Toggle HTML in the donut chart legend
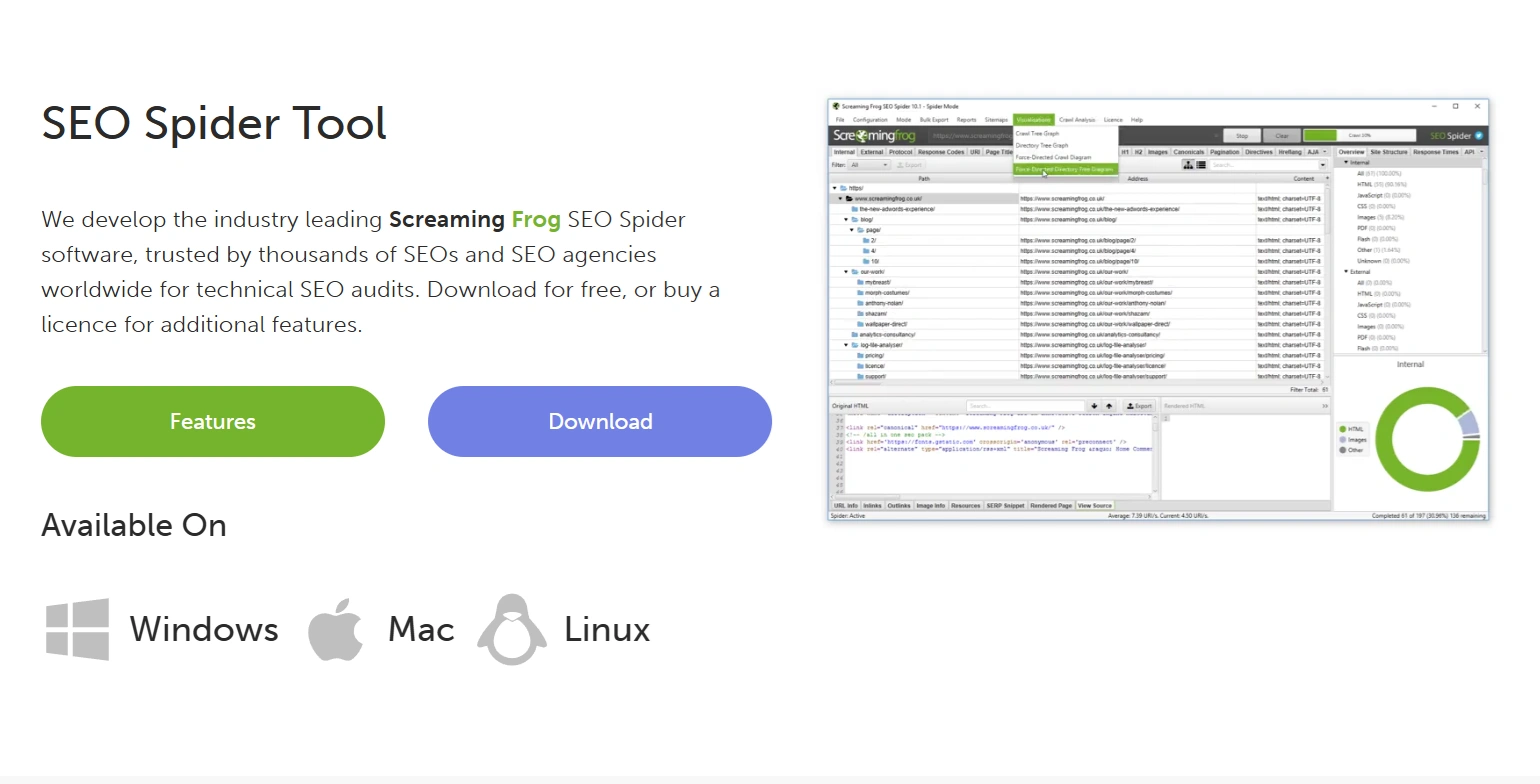The image size is (1540, 784). tap(1351, 428)
